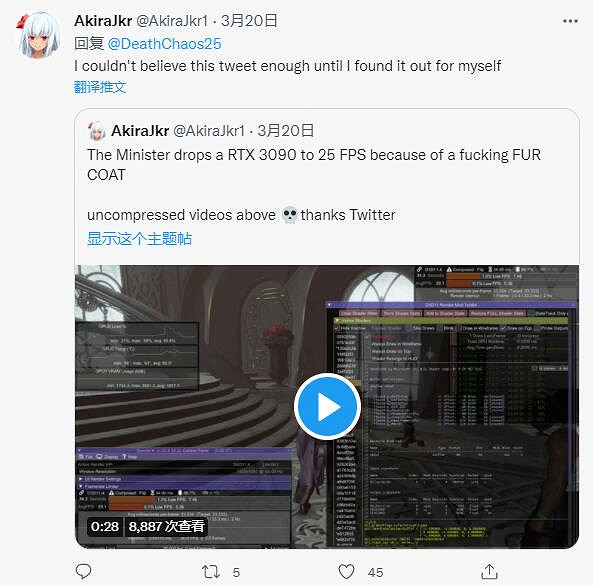Open the three-dot more options menu
Viewport: 593px width, 586px height.
point(570,21)
